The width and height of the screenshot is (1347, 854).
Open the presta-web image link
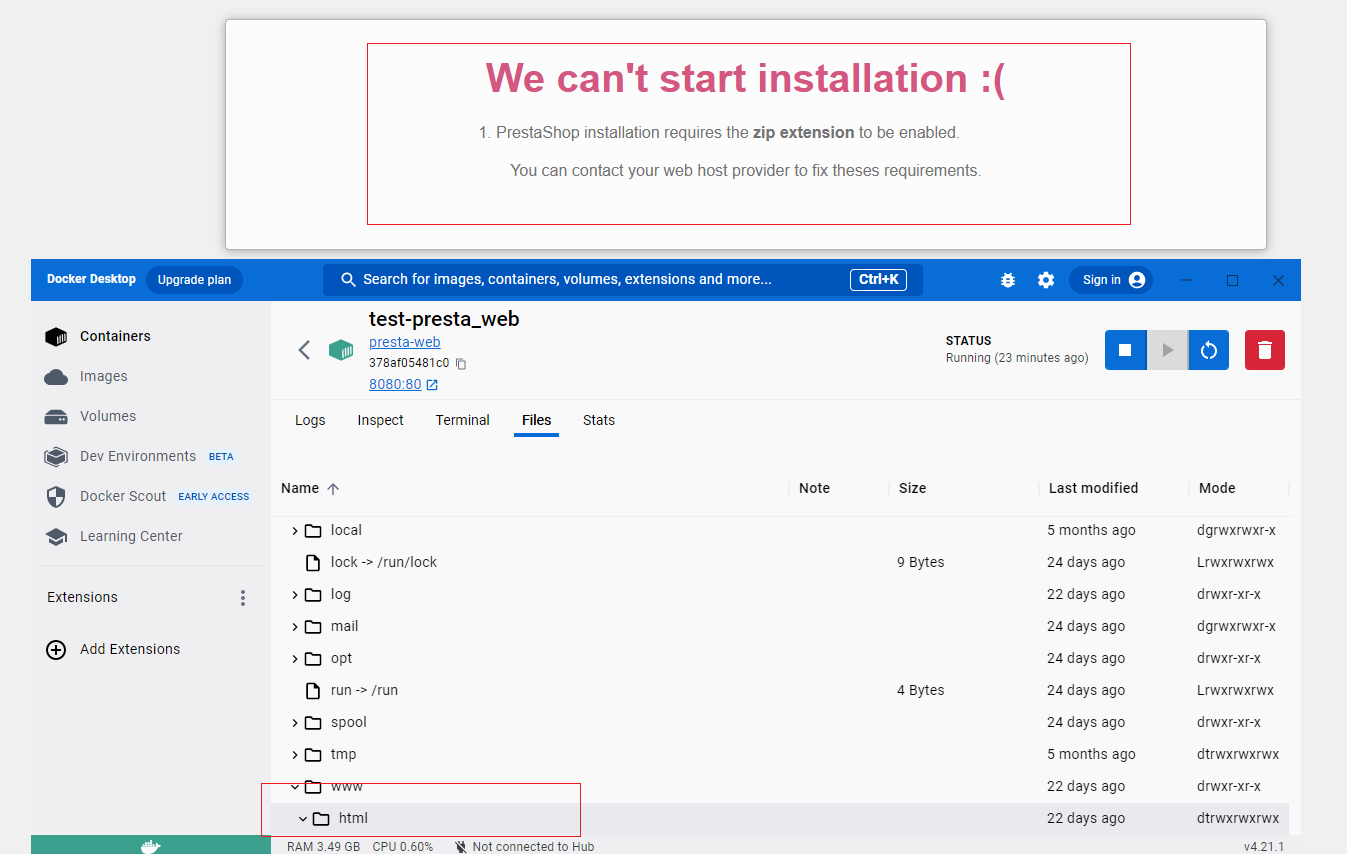point(404,342)
